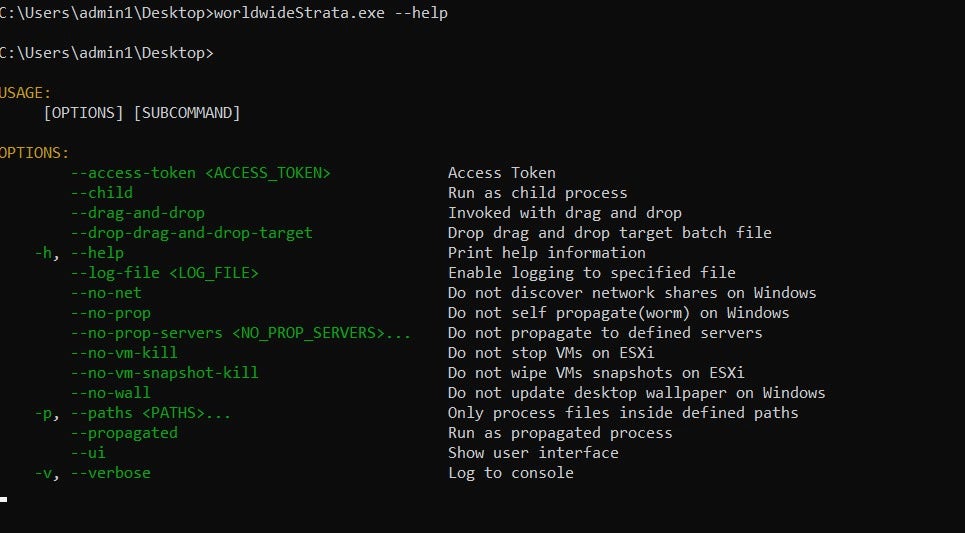Click the --child option
This screenshot has height=533, width=965.
pyautogui.click(x=102, y=193)
